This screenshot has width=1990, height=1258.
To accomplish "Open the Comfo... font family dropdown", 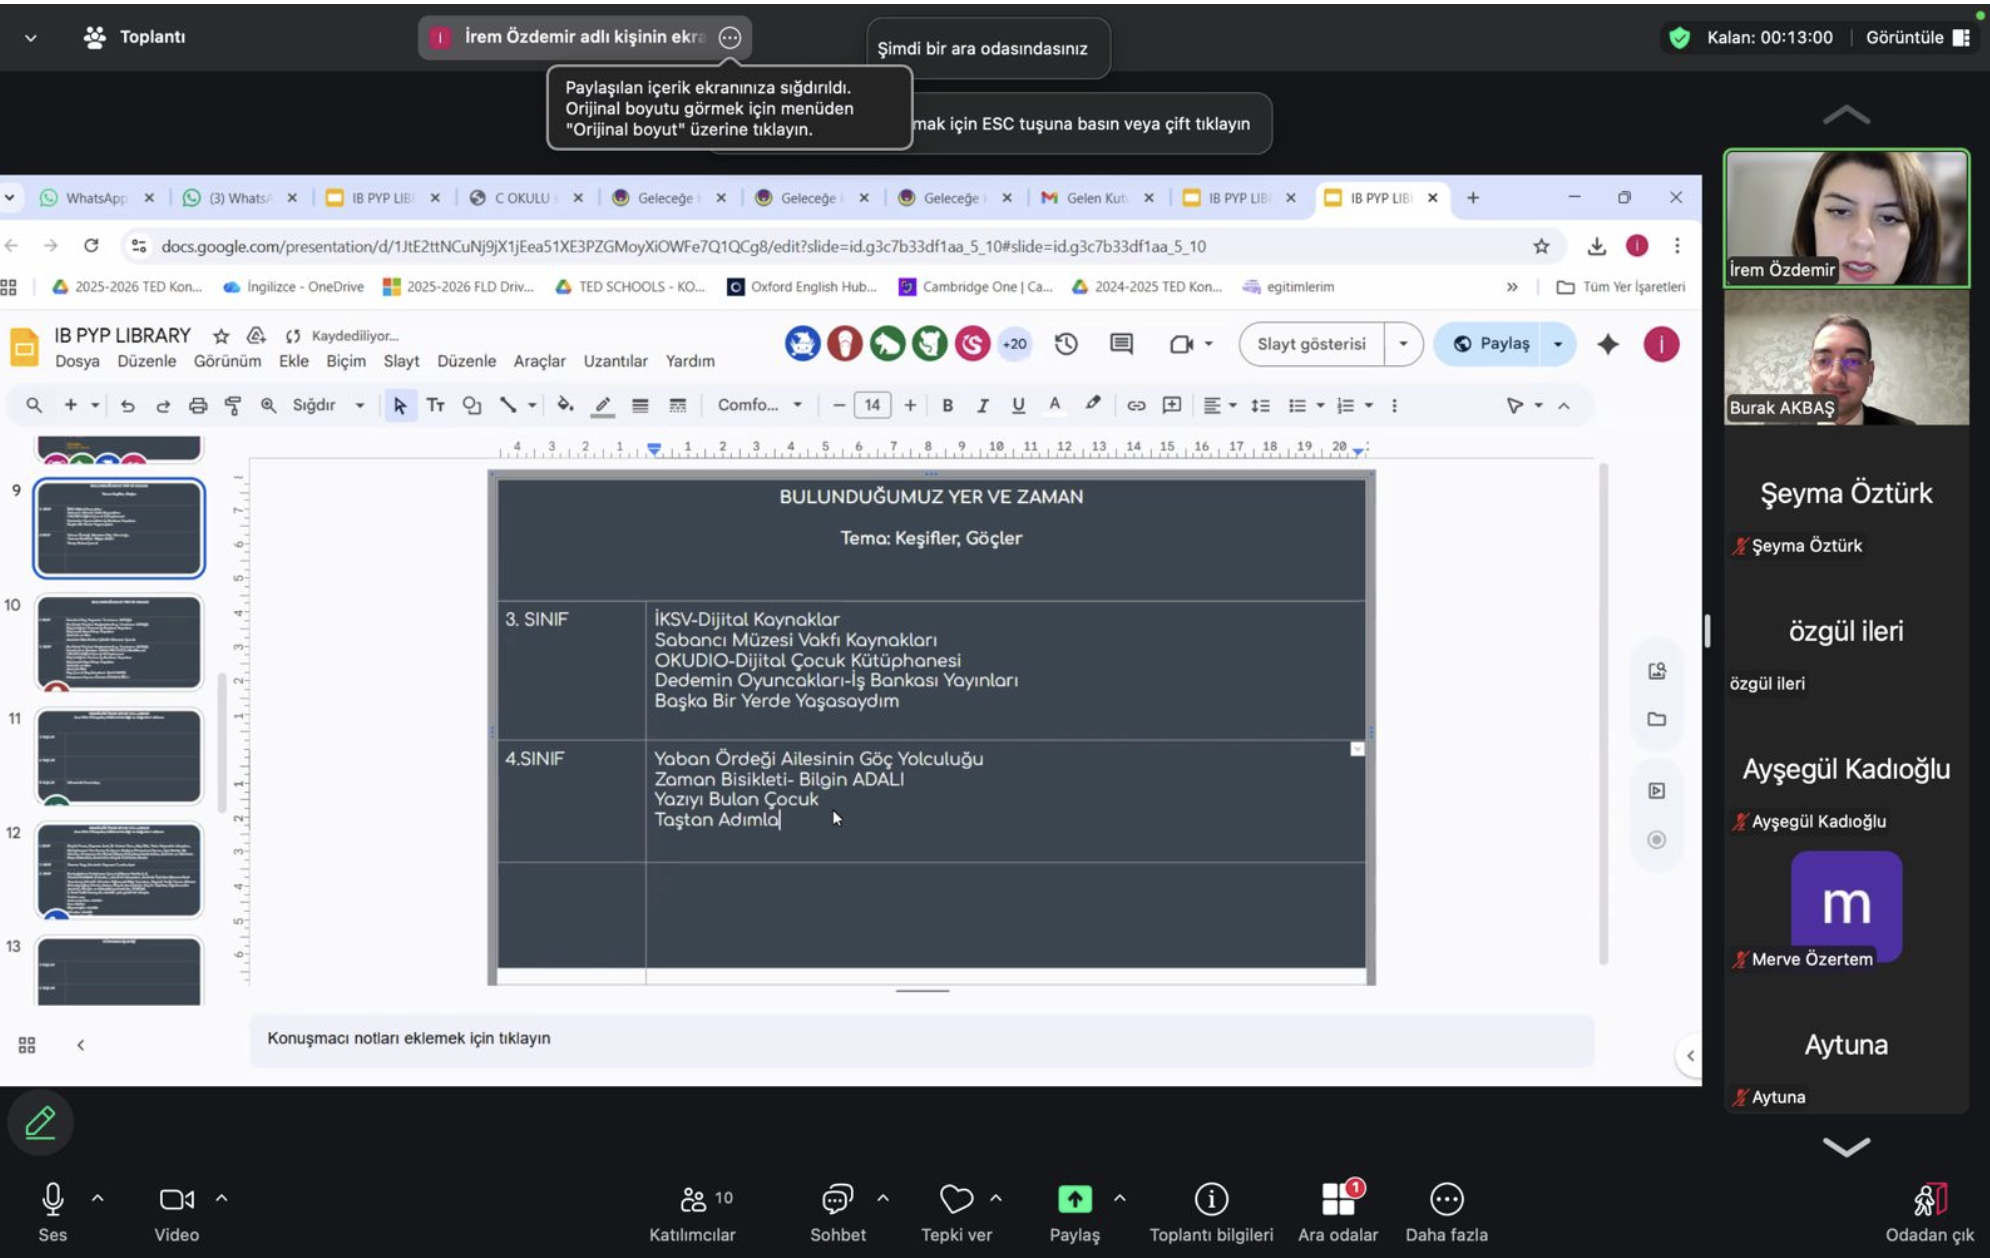I will pyautogui.click(x=760, y=405).
